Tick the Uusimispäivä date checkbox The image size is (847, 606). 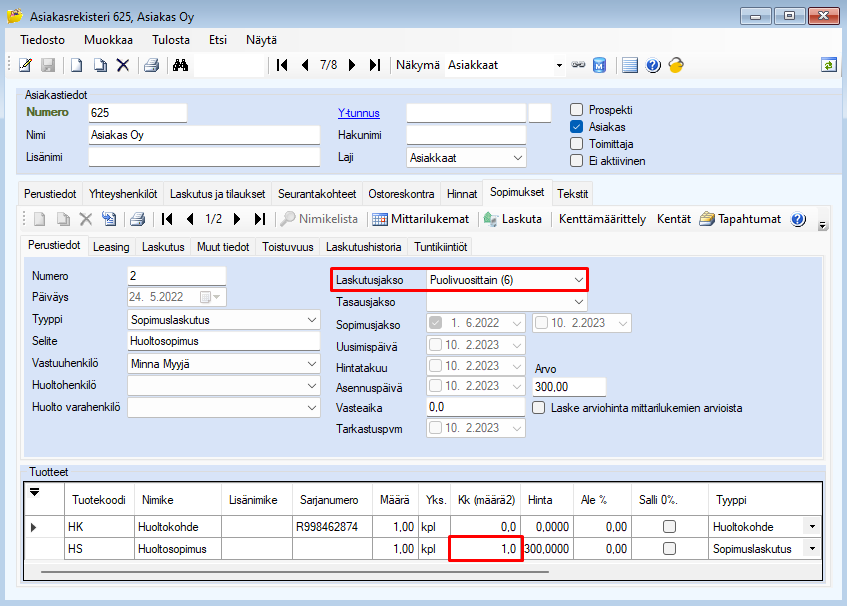click(x=435, y=345)
